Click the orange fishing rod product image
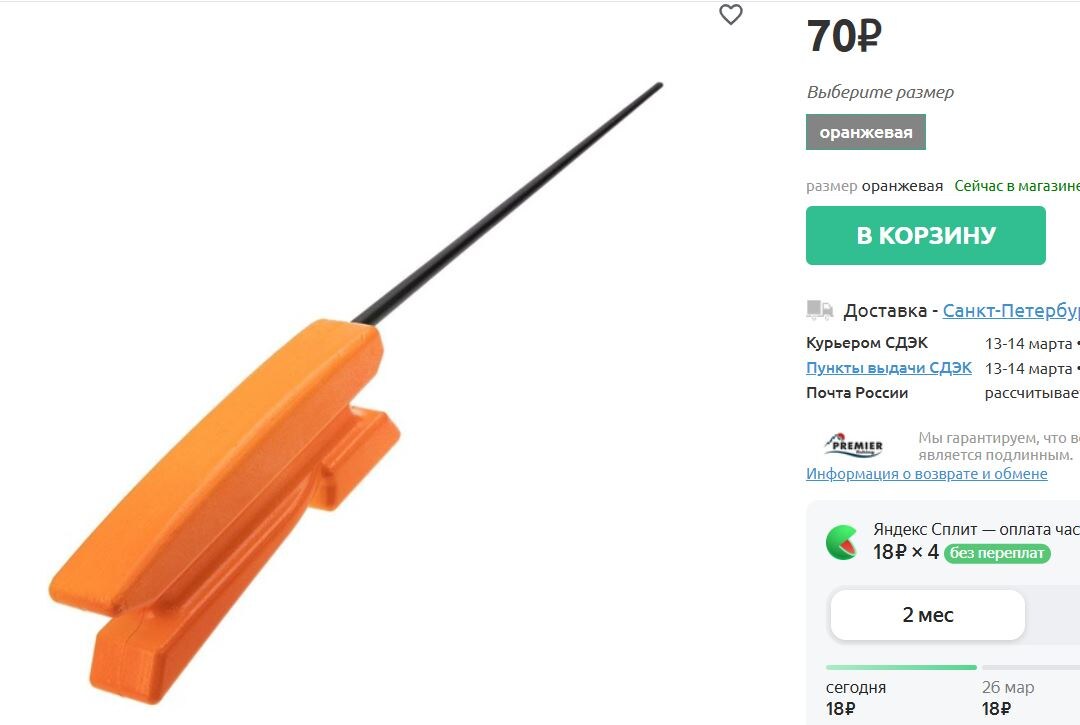This screenshot has height=725, width=1080. [356, 393]
